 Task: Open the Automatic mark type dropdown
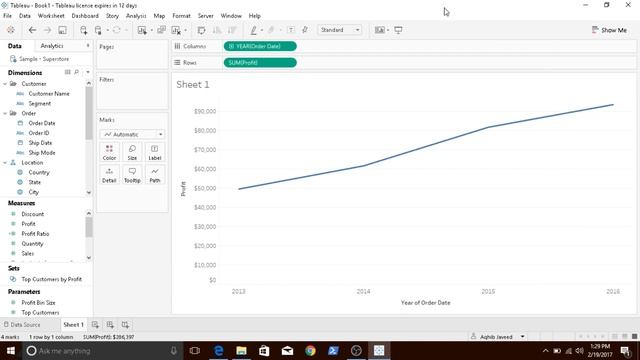pyautogui.click(x=132, y=134)
